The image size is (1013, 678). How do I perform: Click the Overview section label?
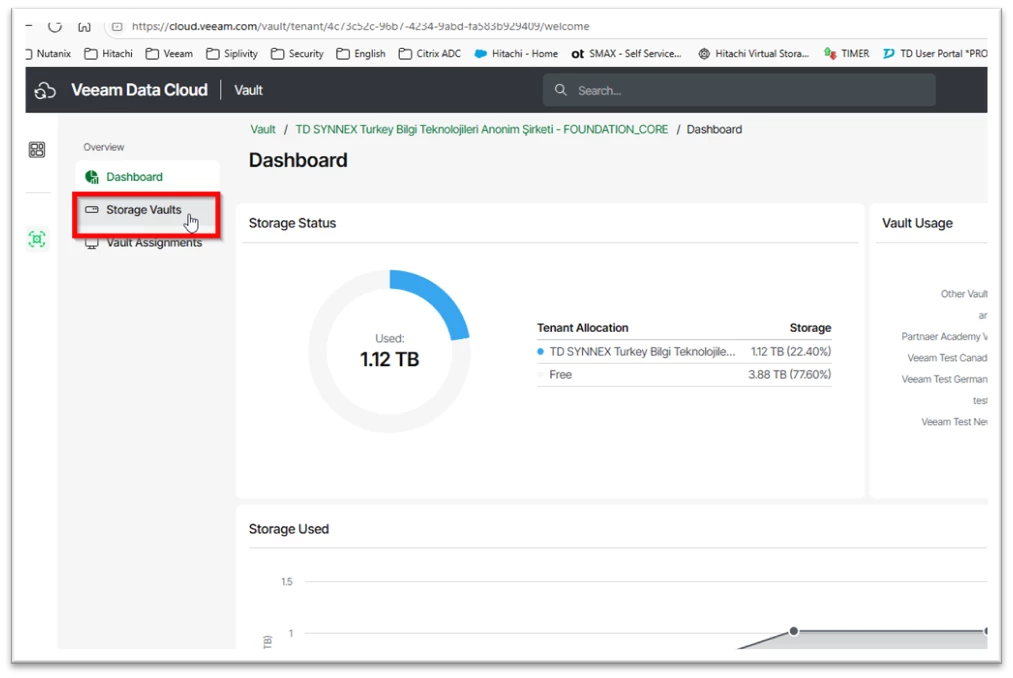tap(103, 147)
